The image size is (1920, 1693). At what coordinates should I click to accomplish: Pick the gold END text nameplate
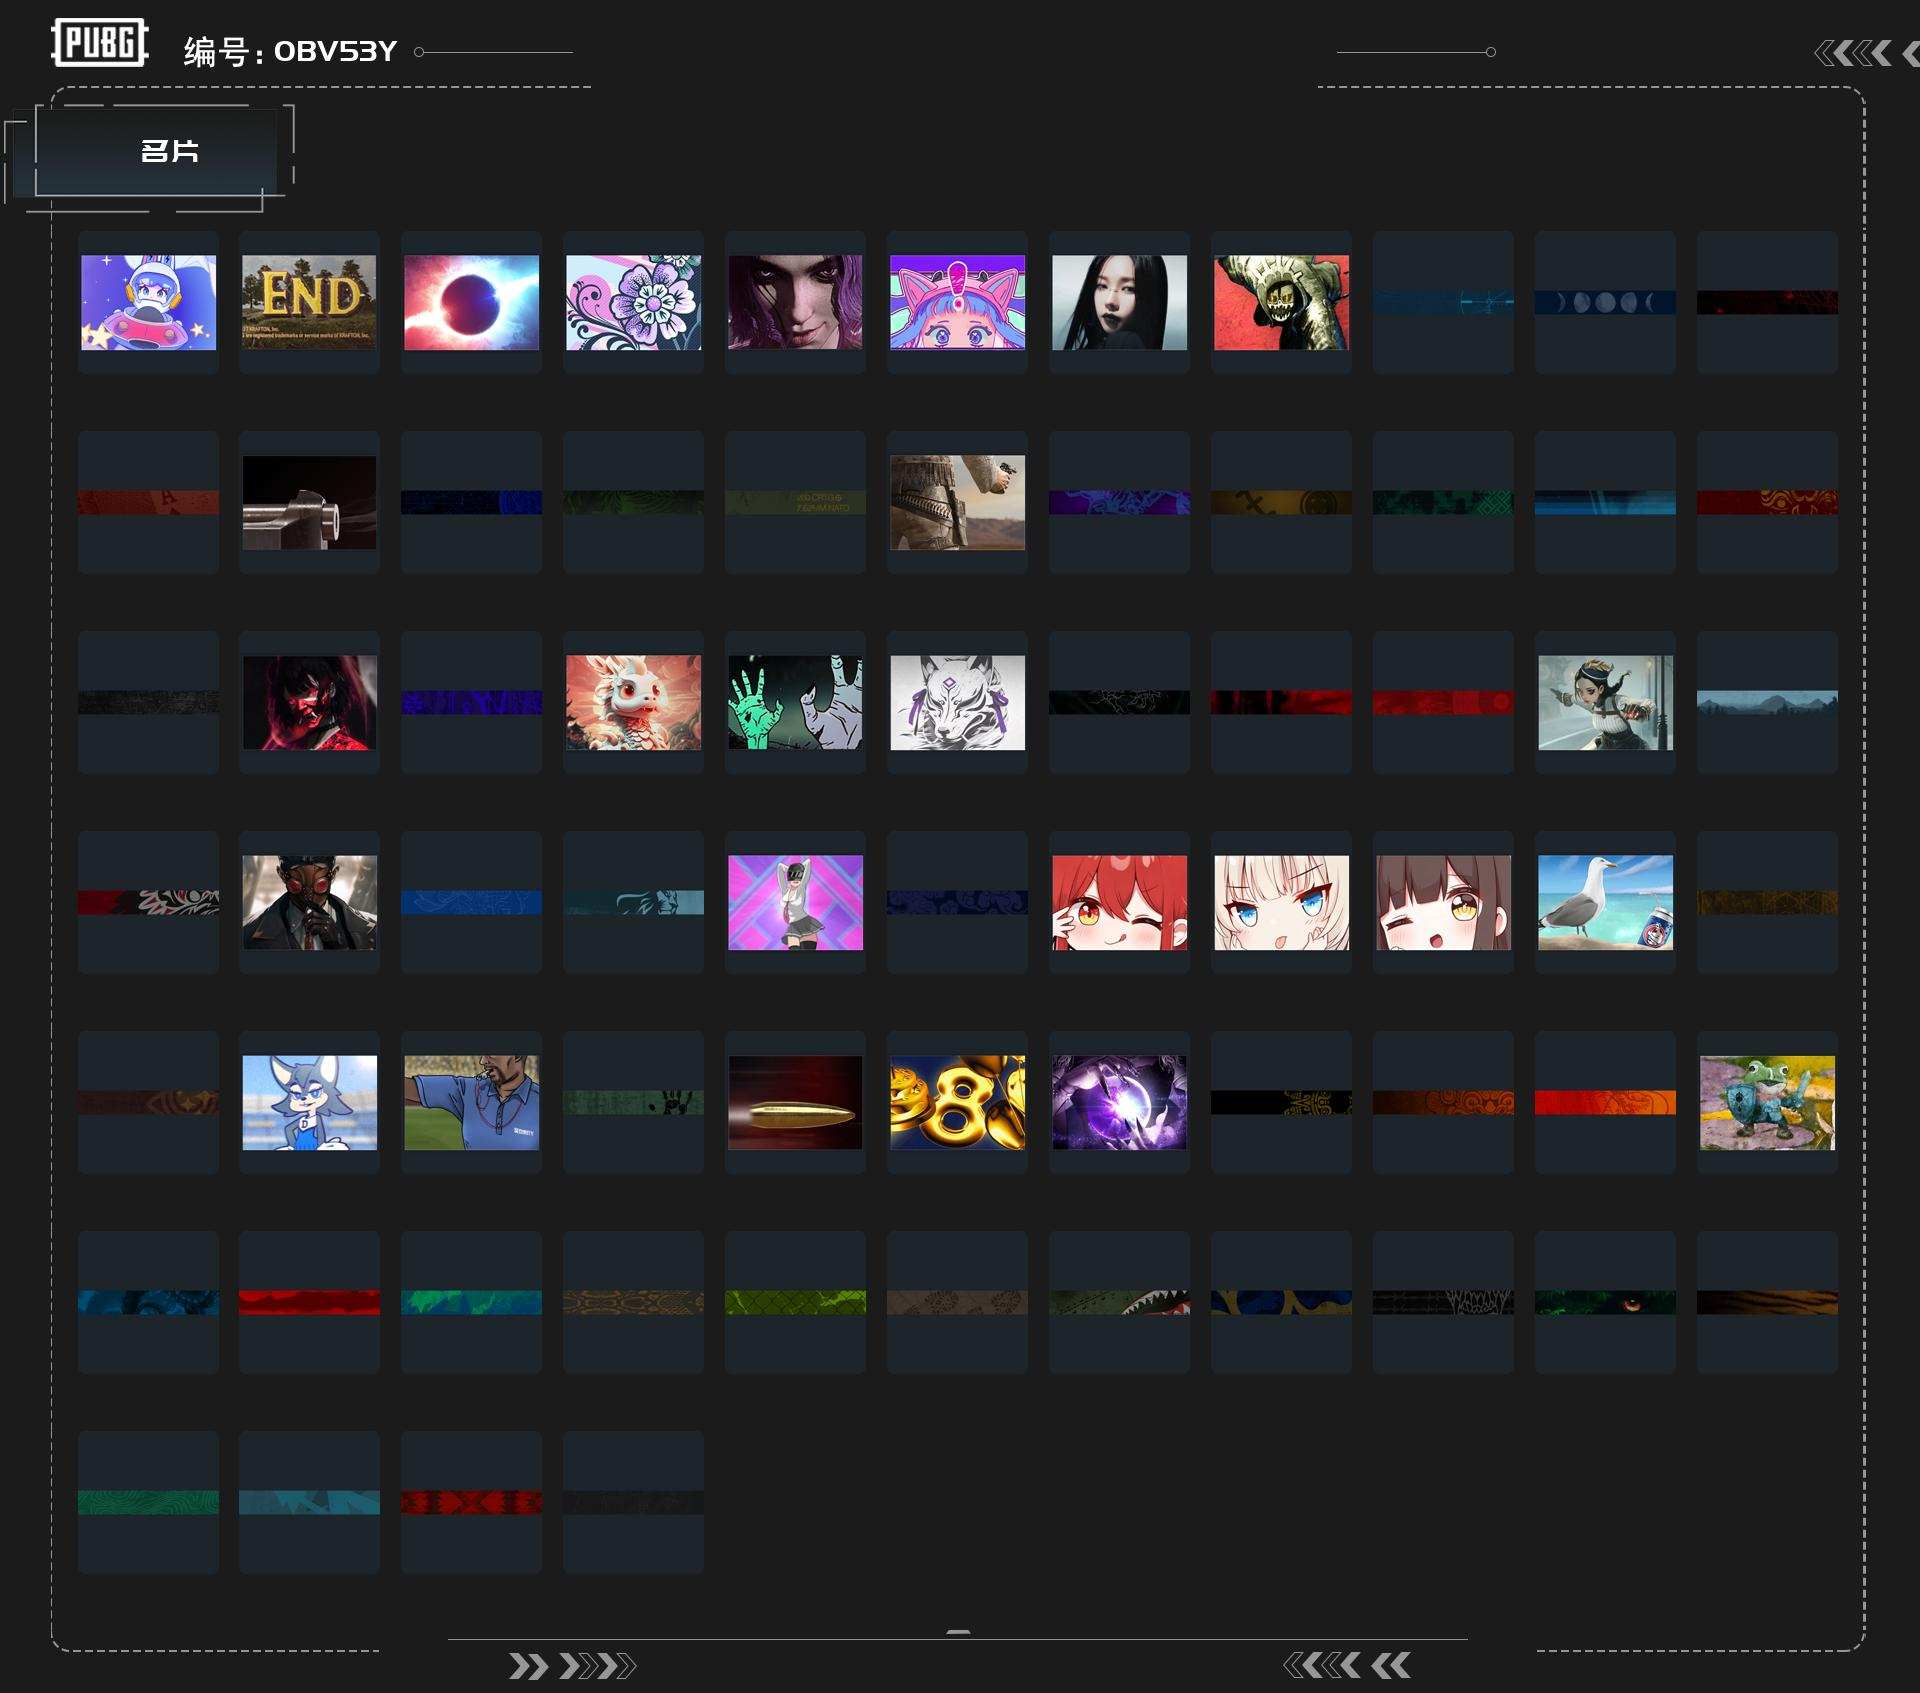click(310, 302)
